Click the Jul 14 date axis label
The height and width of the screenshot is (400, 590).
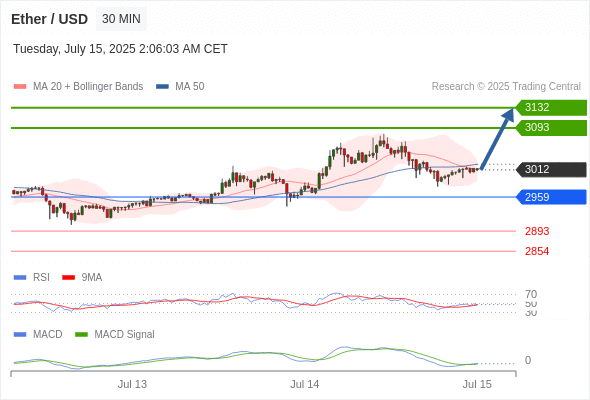click(304, 385)
